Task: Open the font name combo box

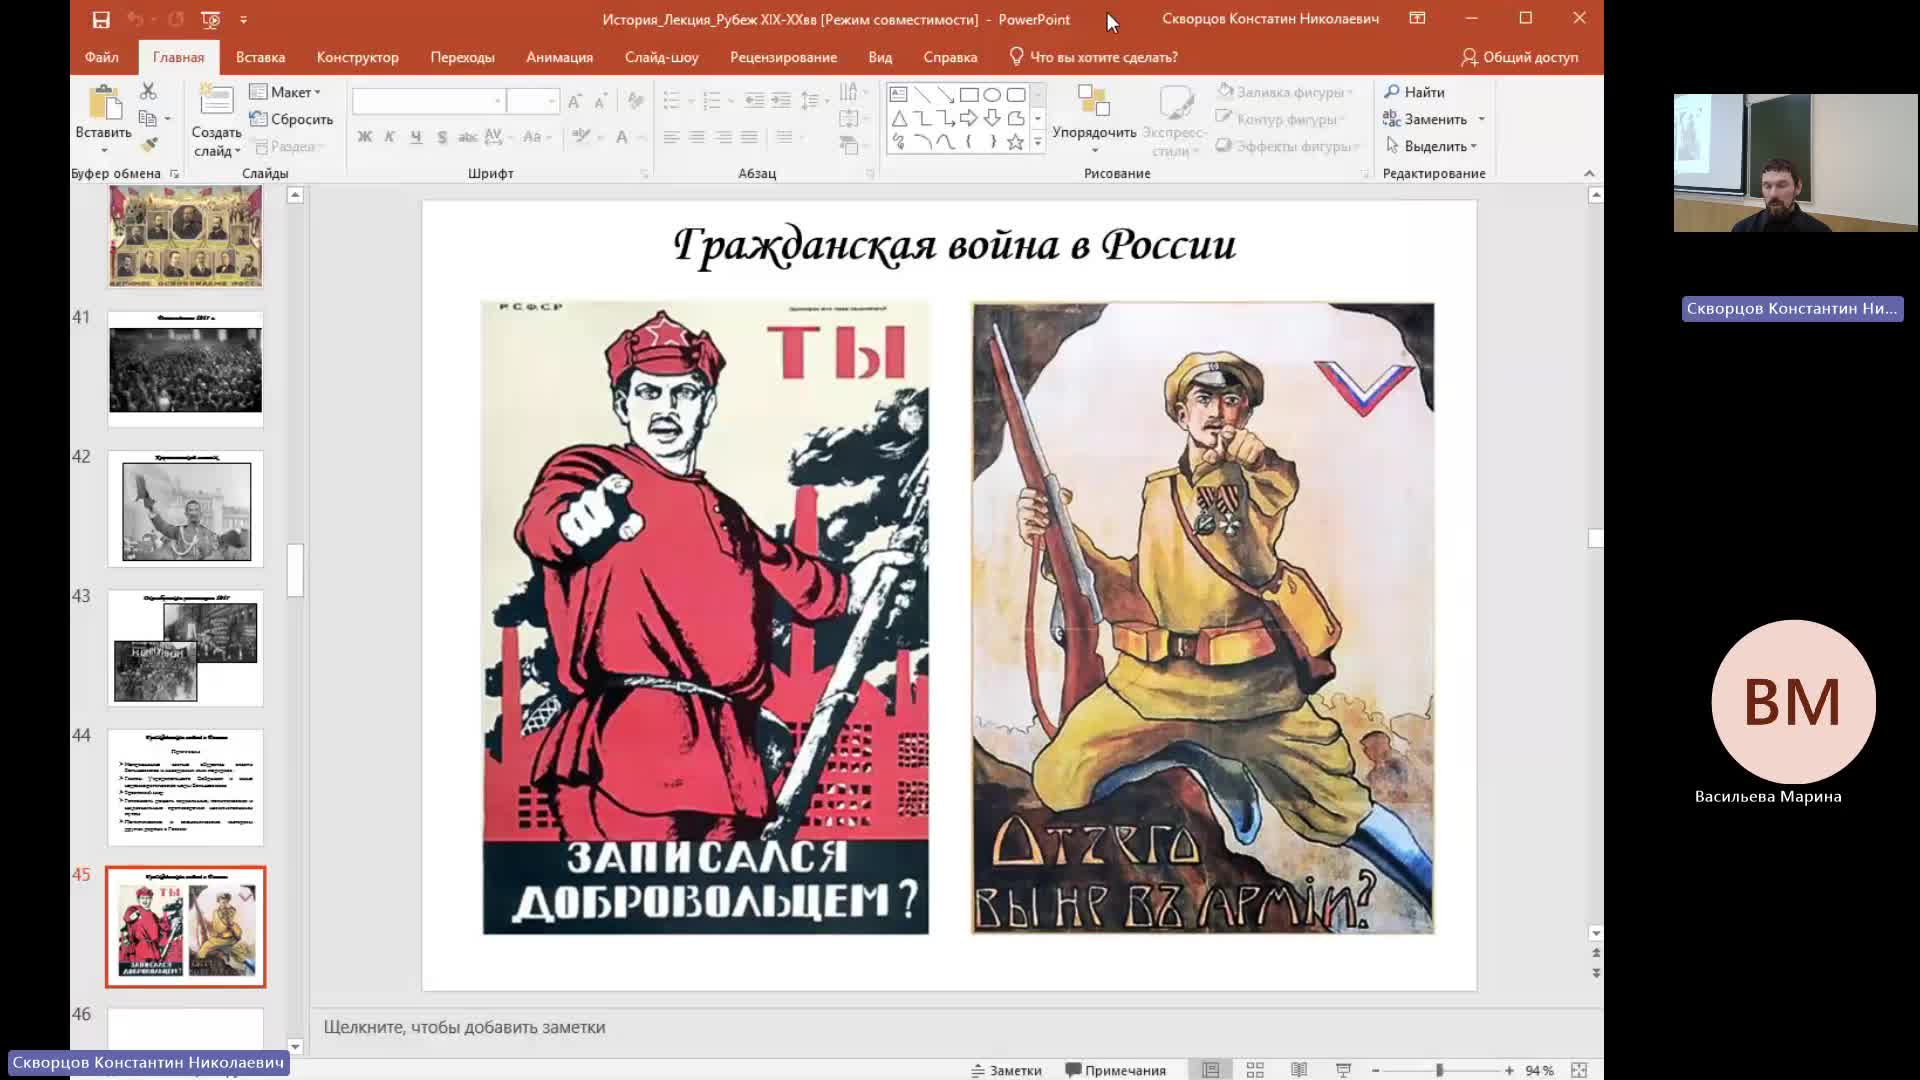Action: click(428, 101)
